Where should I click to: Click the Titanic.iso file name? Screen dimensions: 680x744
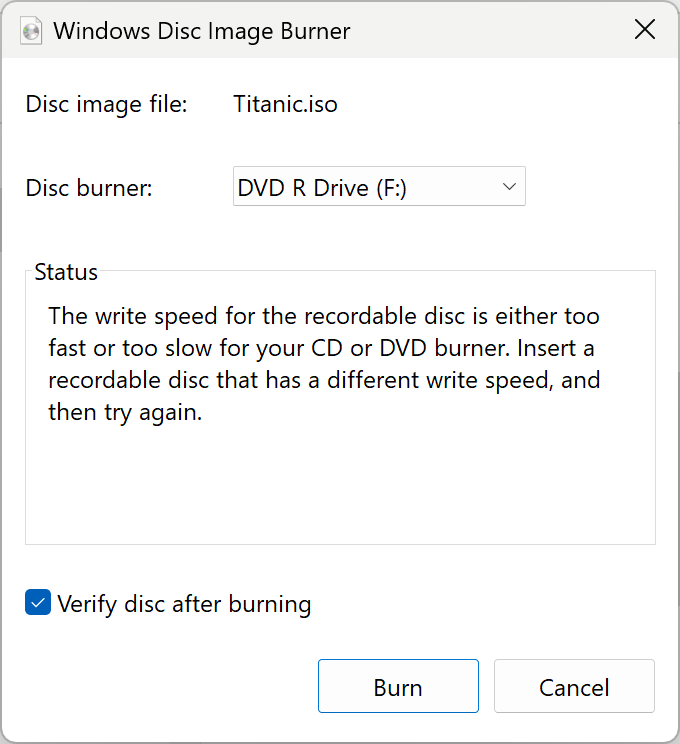285,104
